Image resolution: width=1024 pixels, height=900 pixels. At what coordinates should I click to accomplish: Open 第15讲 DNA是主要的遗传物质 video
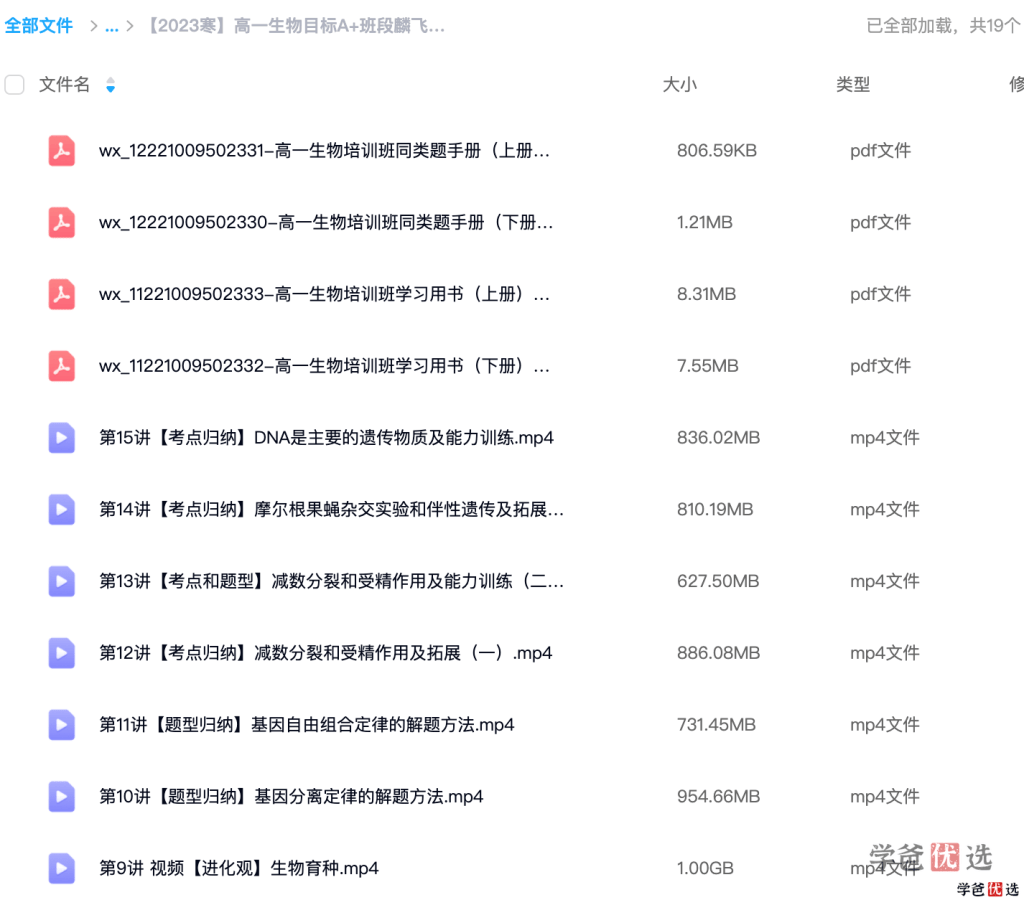click(x=326, y=438)
